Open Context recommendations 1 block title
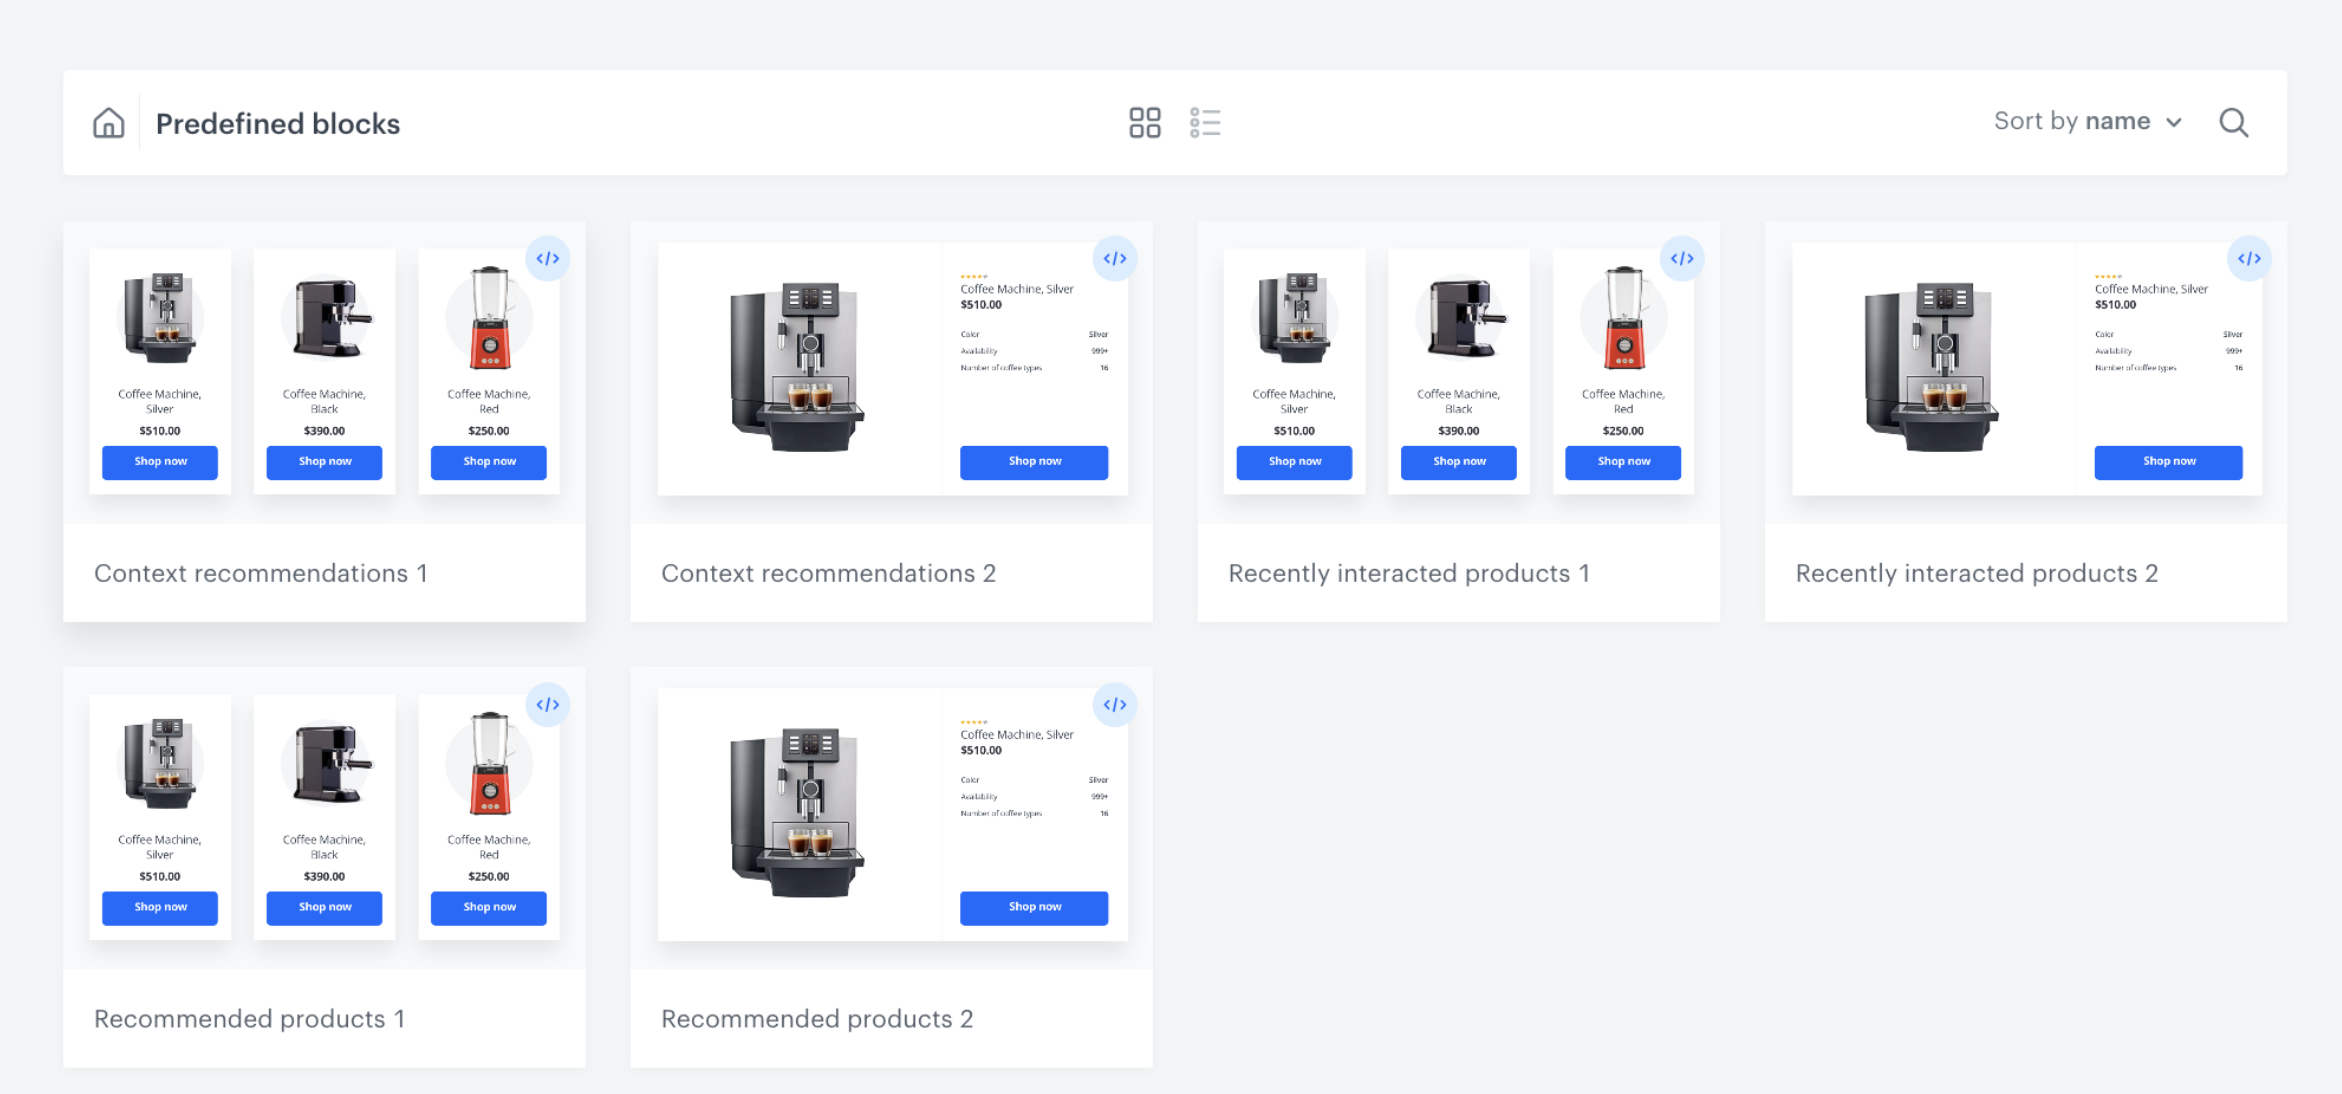Viewport: 2342px width, 1094px height. coord(261,573)
